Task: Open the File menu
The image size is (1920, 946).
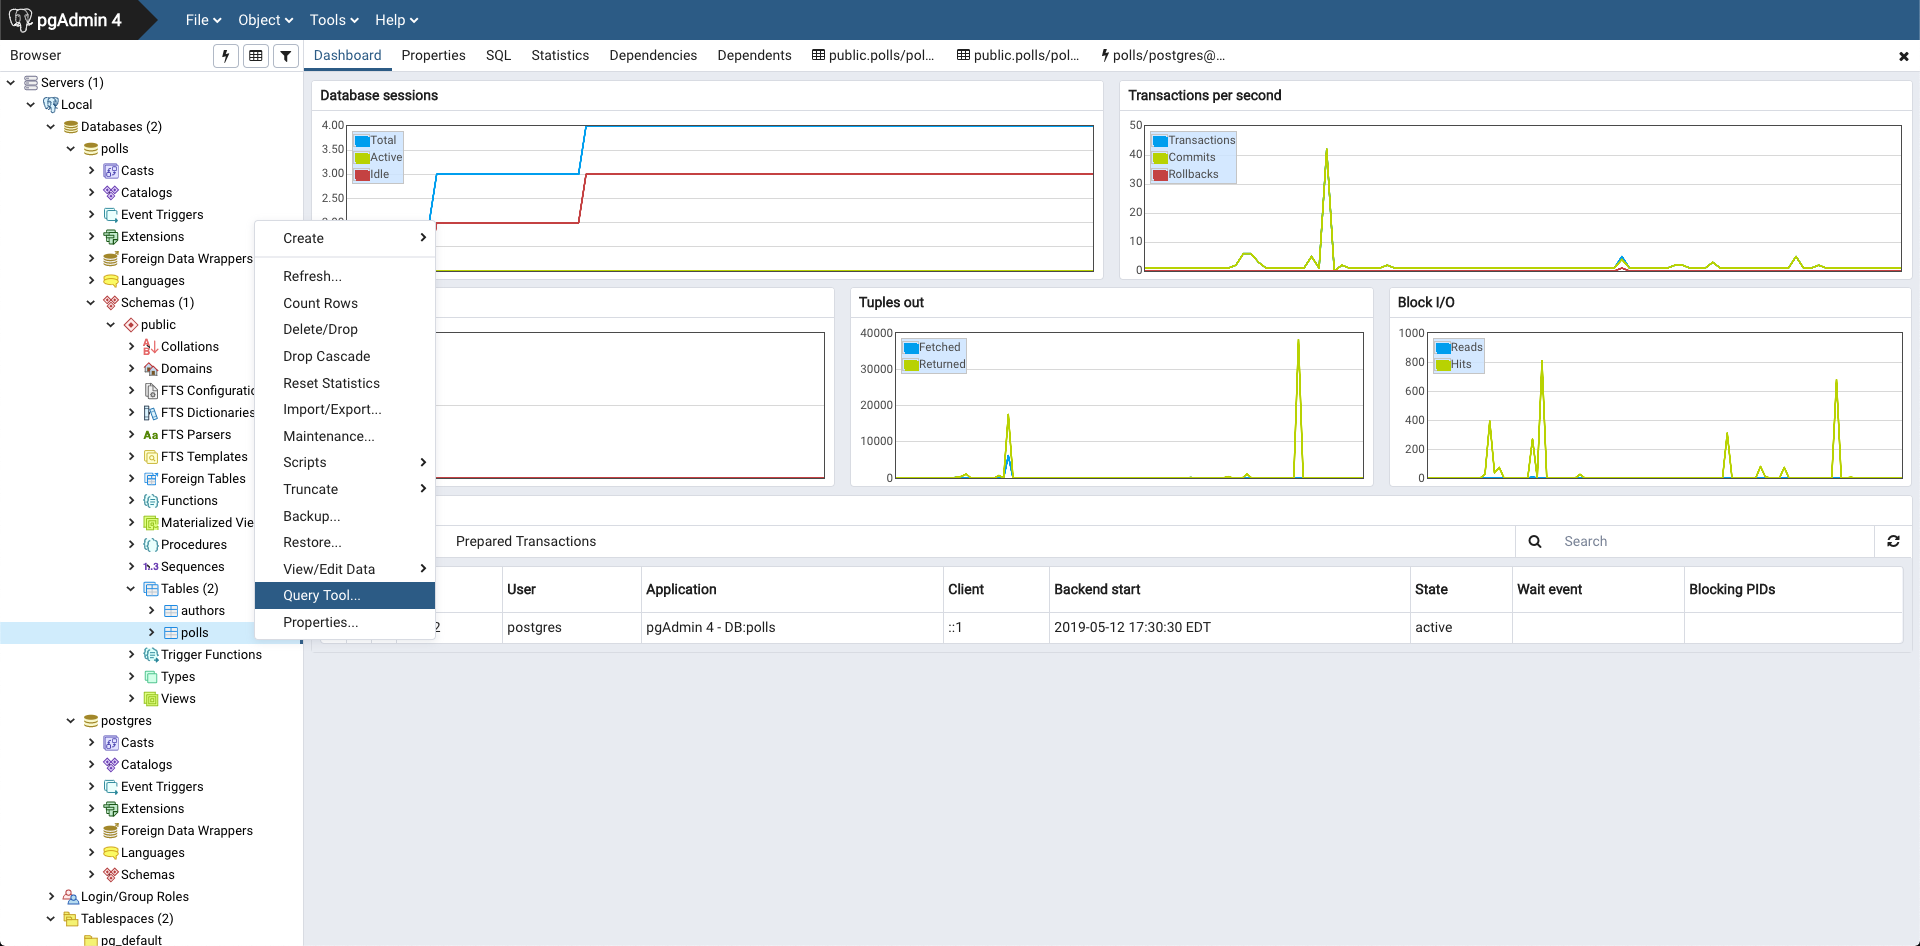Action: pyautogui.click(x=203, y=20)
